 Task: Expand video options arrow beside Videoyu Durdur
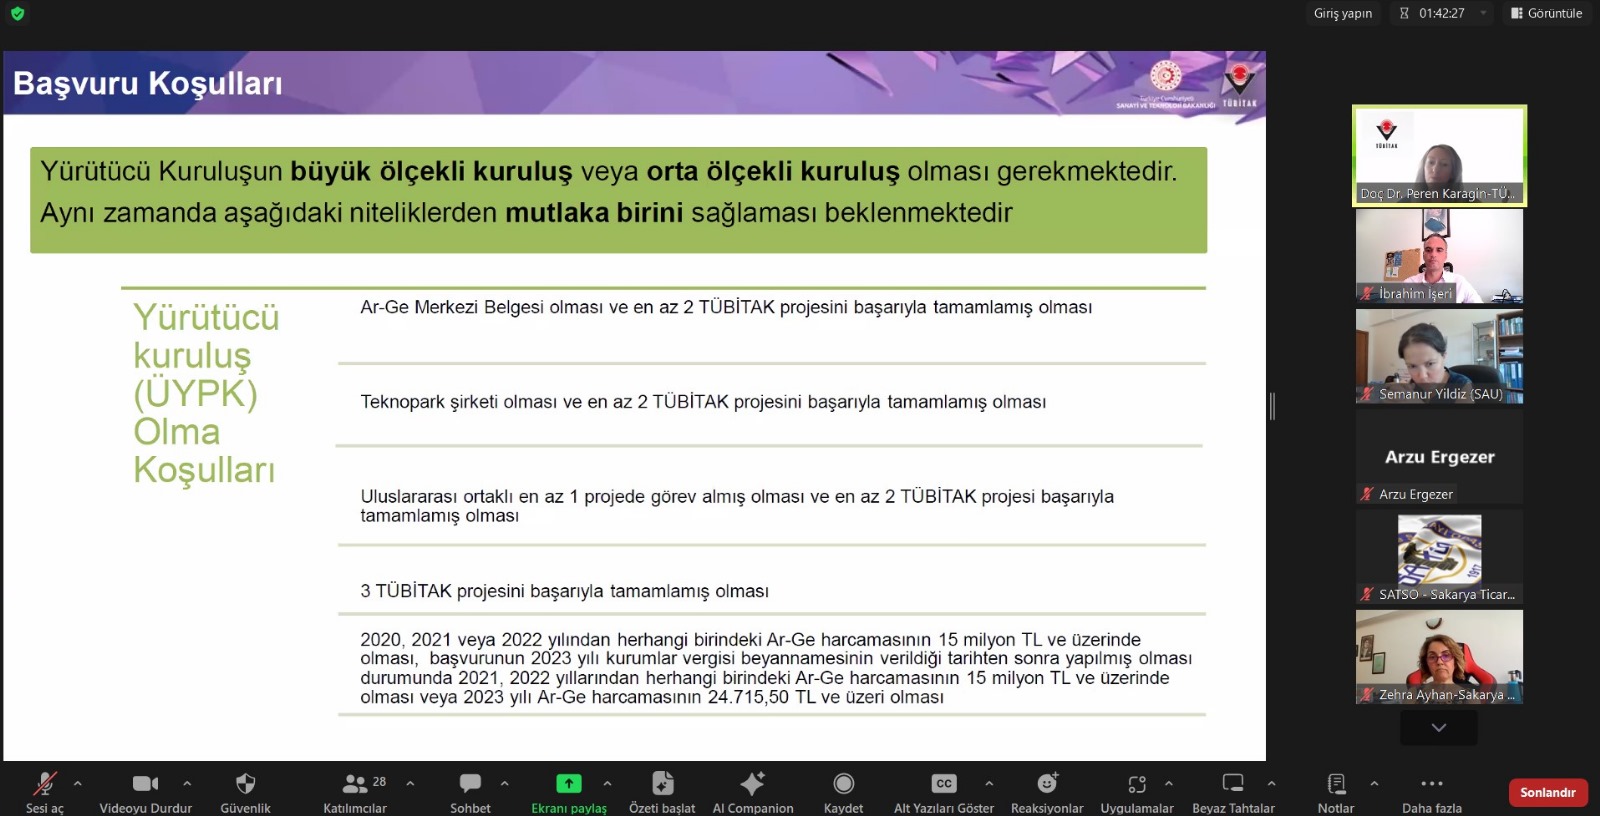point(187,784)
